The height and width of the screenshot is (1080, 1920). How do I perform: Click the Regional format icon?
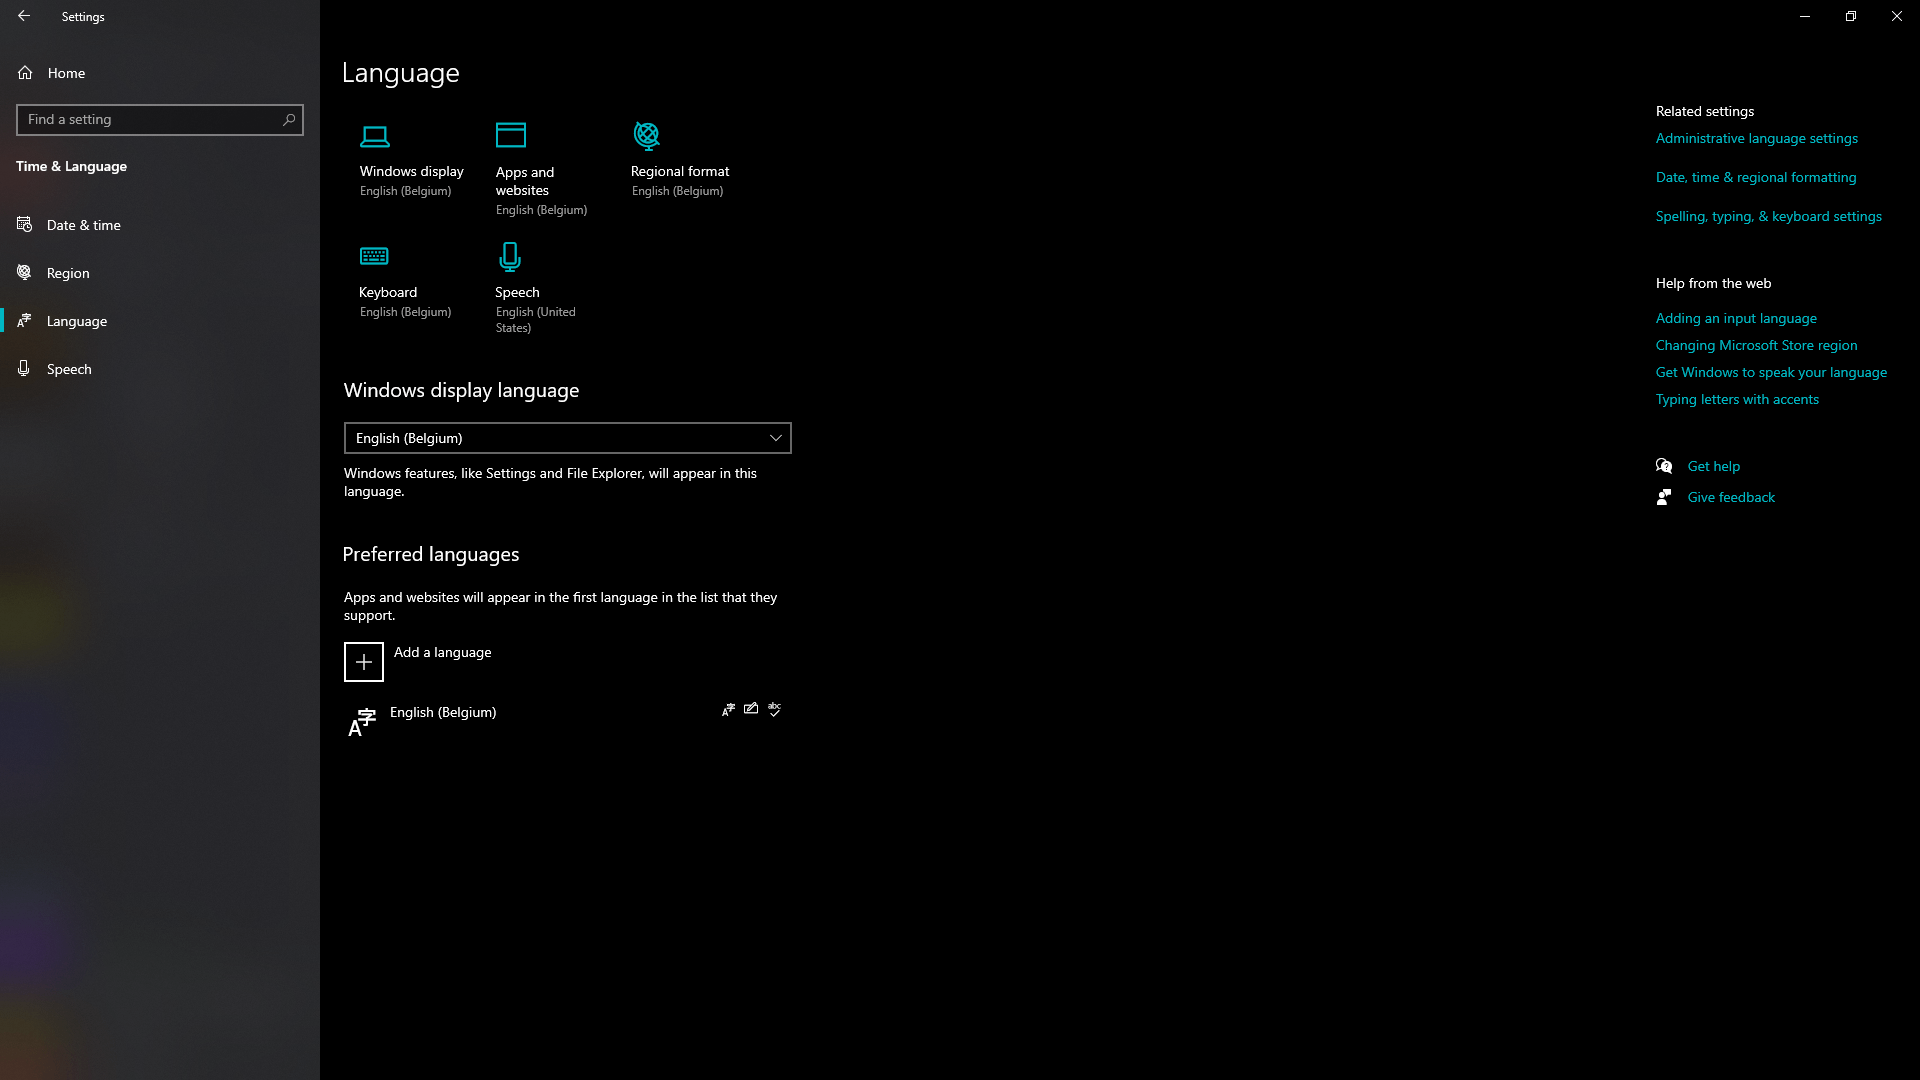point(645,135)
